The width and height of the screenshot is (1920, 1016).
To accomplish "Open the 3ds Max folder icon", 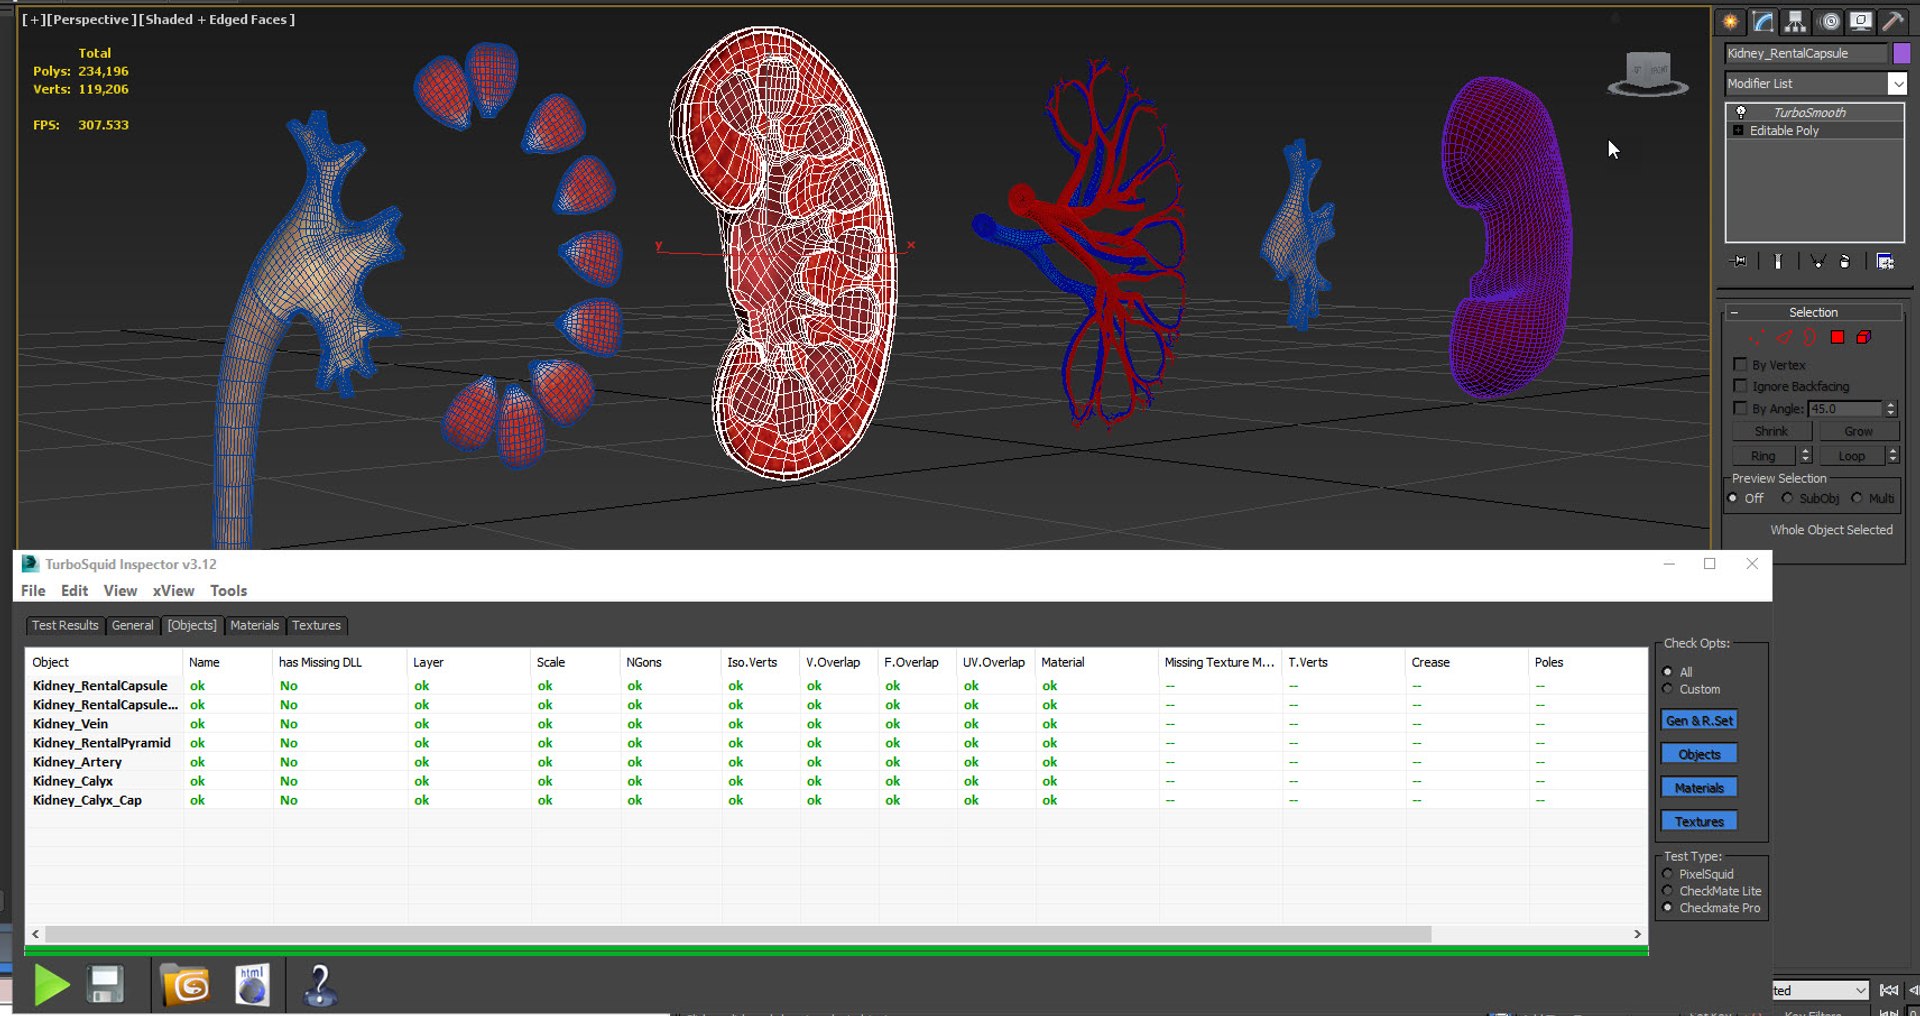I will pyautogui.click(x=185, y=985).
